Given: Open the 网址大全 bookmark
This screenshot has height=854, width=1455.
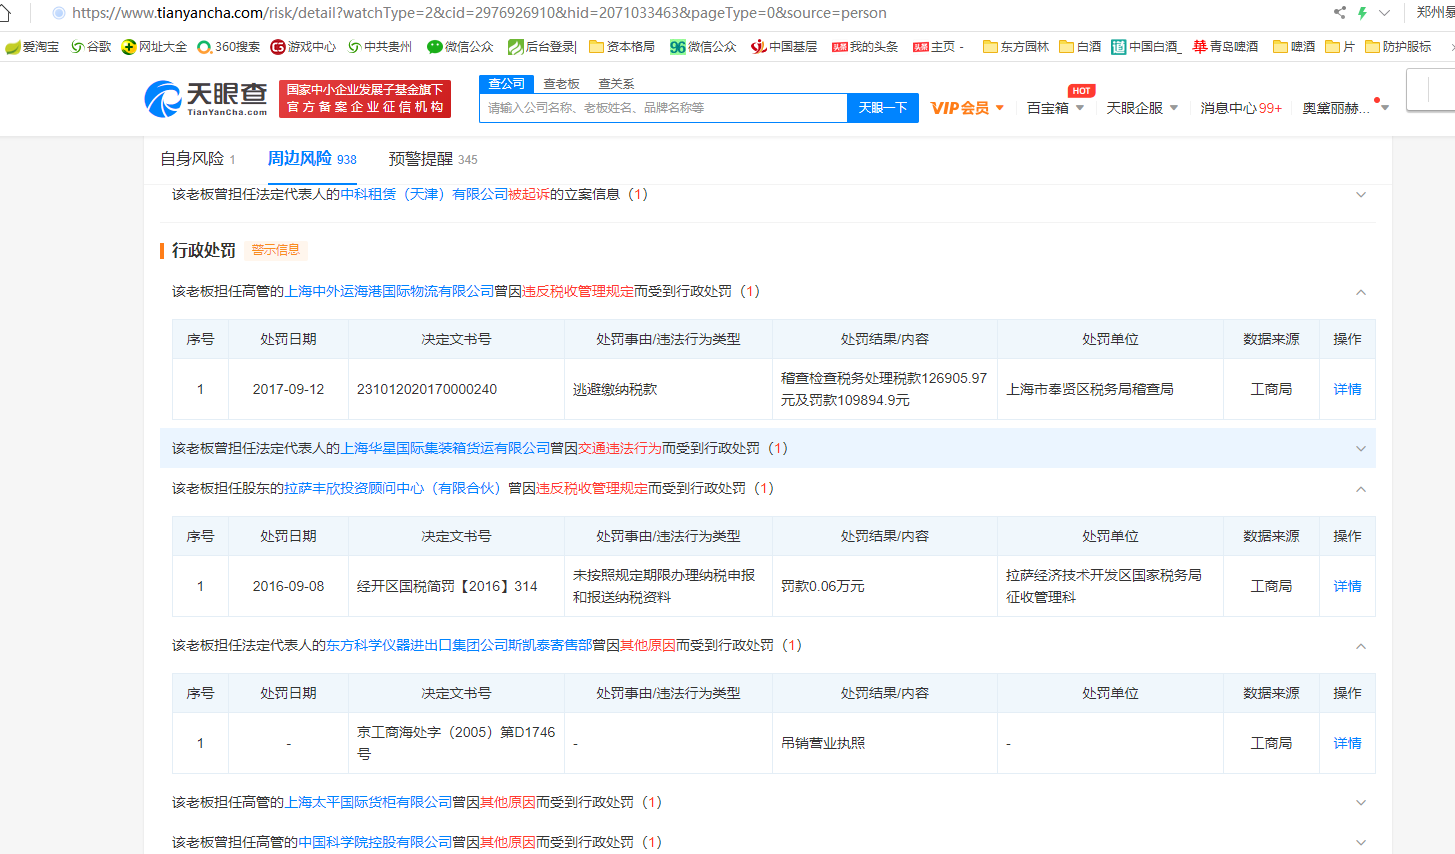Looking at the screenshot, I should point(154,47).
